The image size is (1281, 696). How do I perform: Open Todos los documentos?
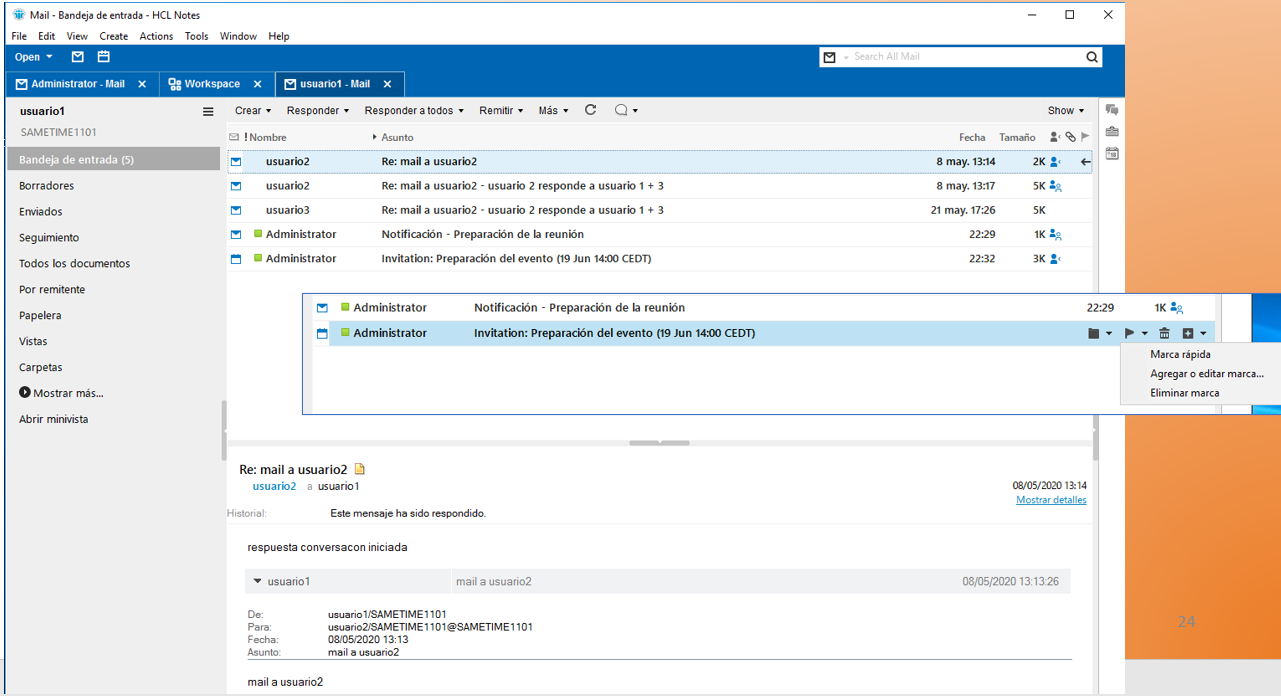click(x=74, y=264)
